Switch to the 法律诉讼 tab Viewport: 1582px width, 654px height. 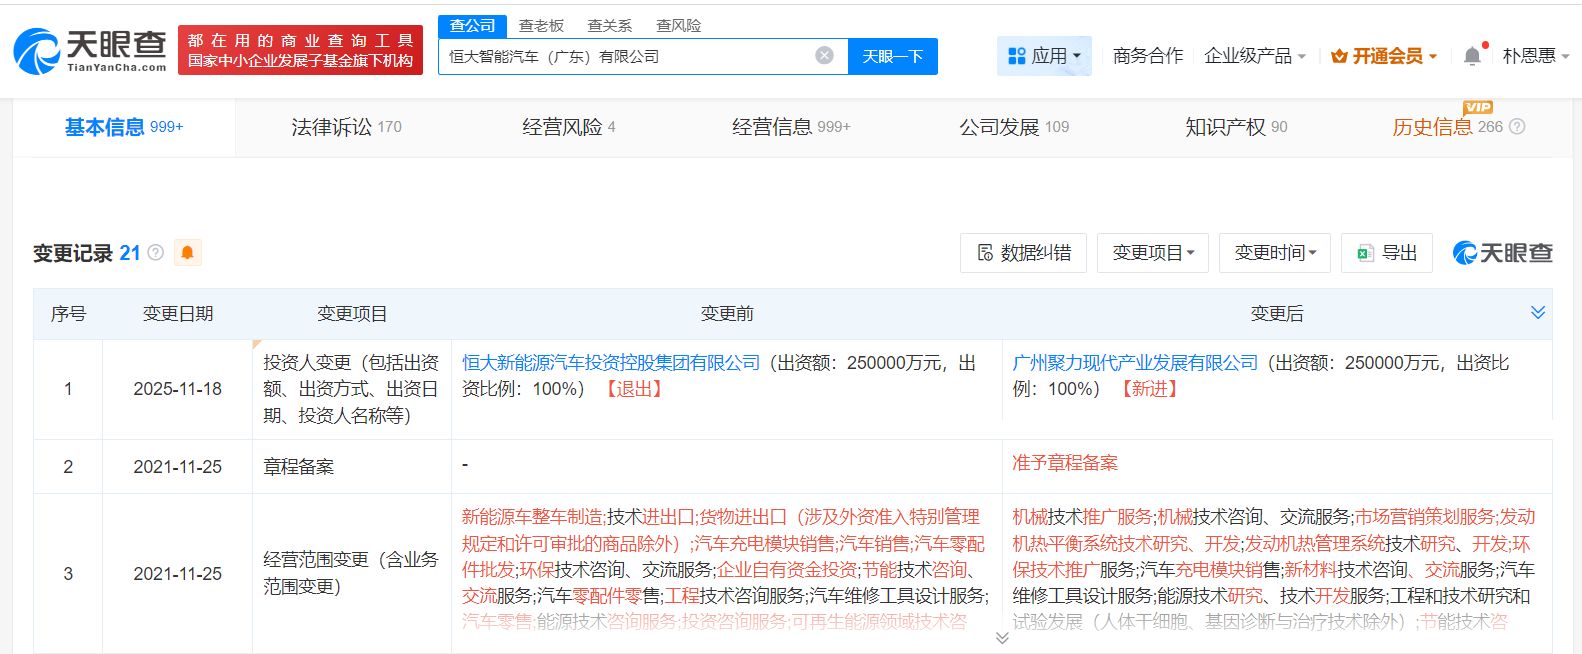click(346, 127)
